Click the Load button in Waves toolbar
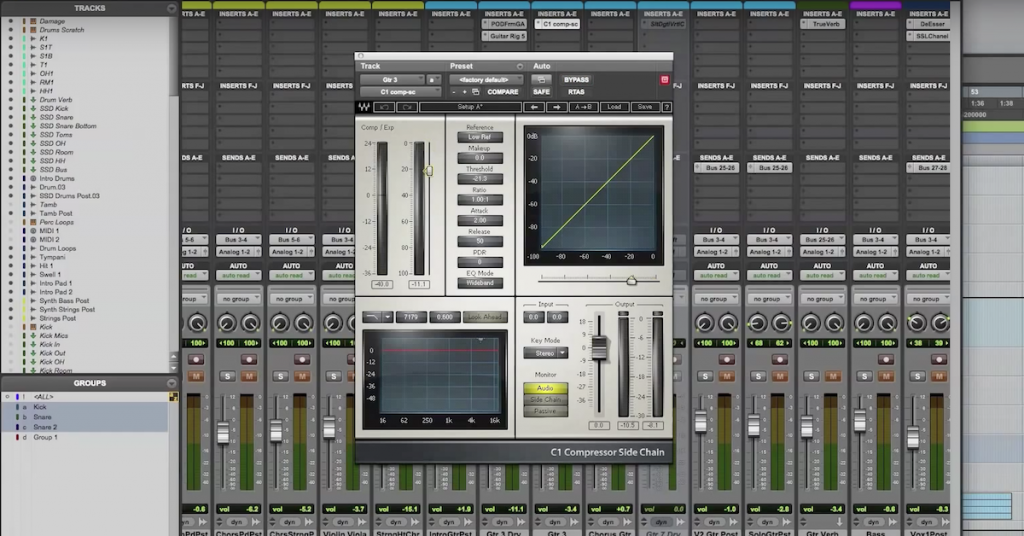The width and height of the screenshot is (1024, 536). 614,107
